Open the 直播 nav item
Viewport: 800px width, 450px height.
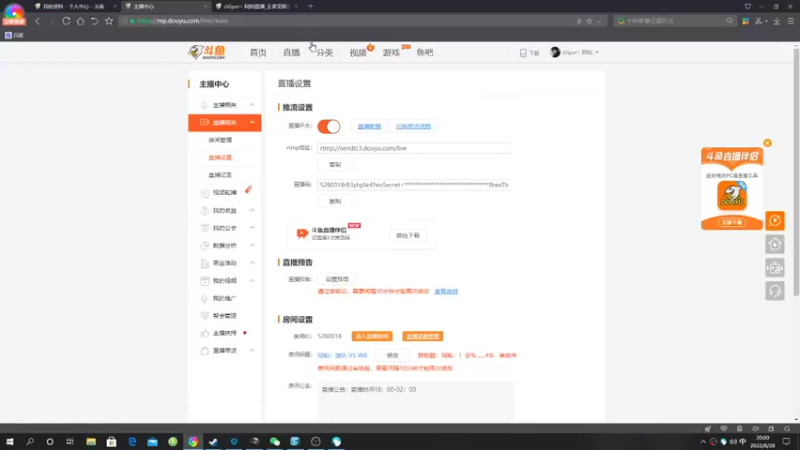pos(291,52)
